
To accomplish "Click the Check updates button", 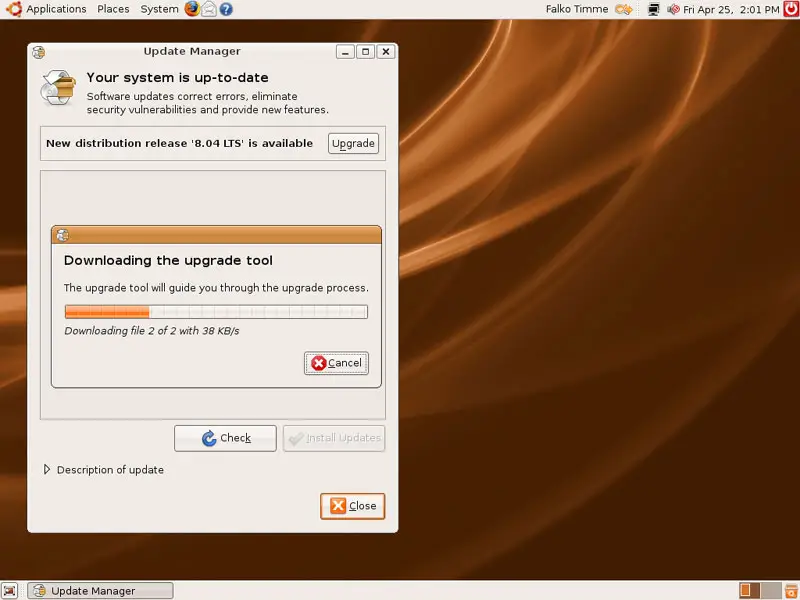I will pos(225,438).
